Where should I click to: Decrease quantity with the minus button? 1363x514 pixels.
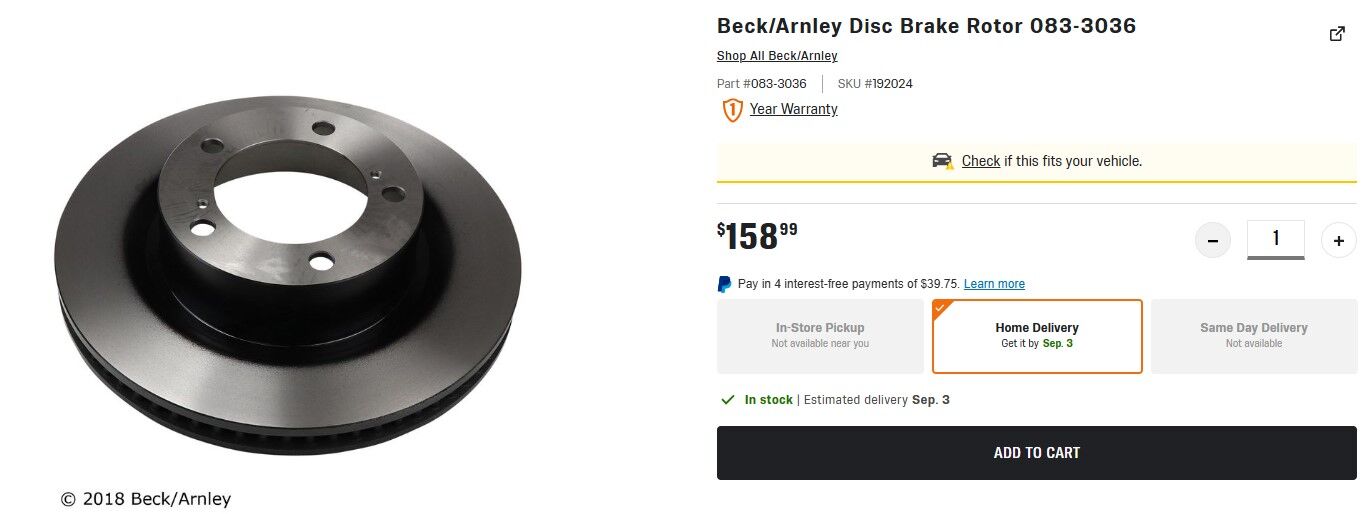[1213, 240]
